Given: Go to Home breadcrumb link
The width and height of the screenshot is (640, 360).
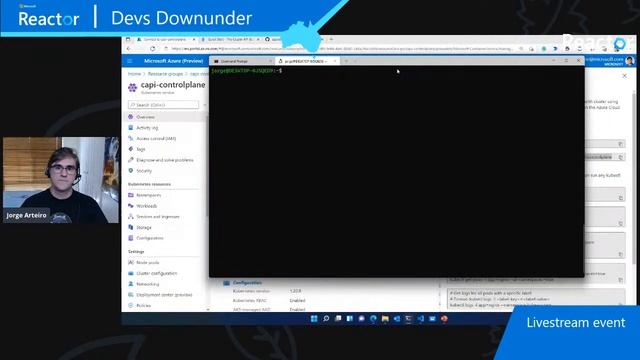Looking at the screenshot, I should 134,74.
